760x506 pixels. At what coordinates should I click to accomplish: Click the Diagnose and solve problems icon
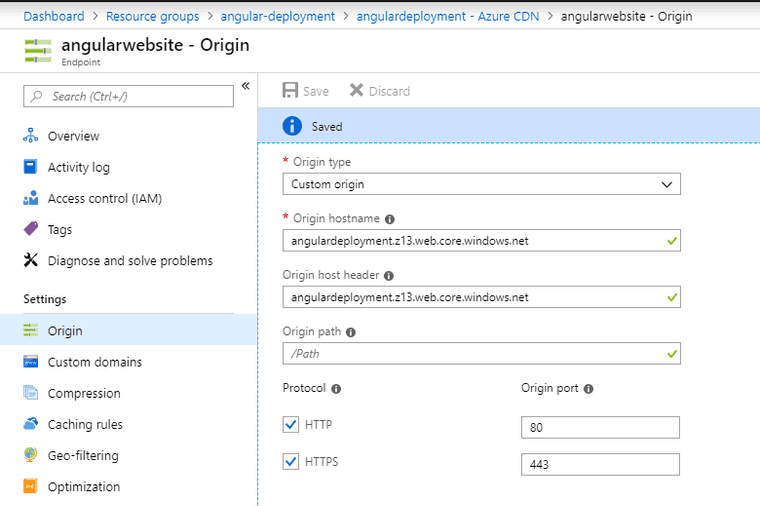point(30,261)
